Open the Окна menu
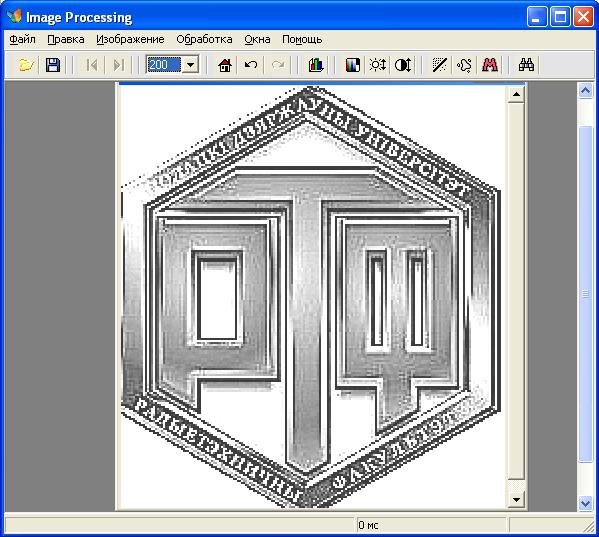Viewport: 599px width, 537px height. pos(257,39)
